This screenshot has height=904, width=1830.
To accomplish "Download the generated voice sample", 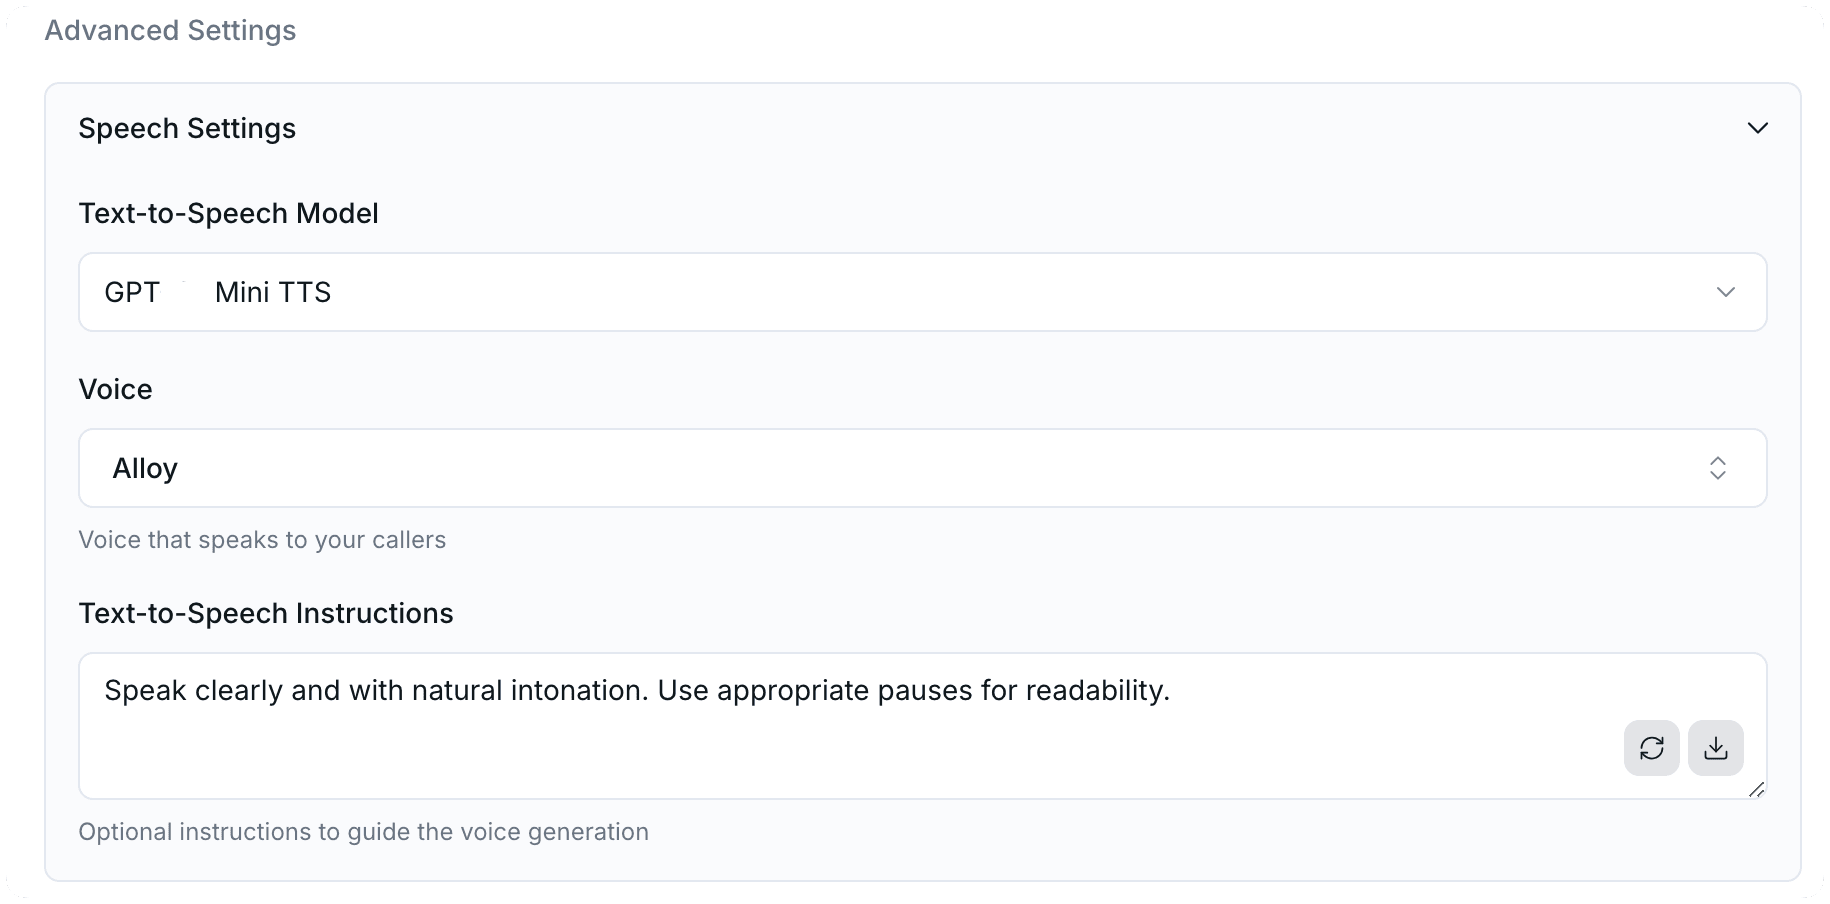I will [1715, 748].
